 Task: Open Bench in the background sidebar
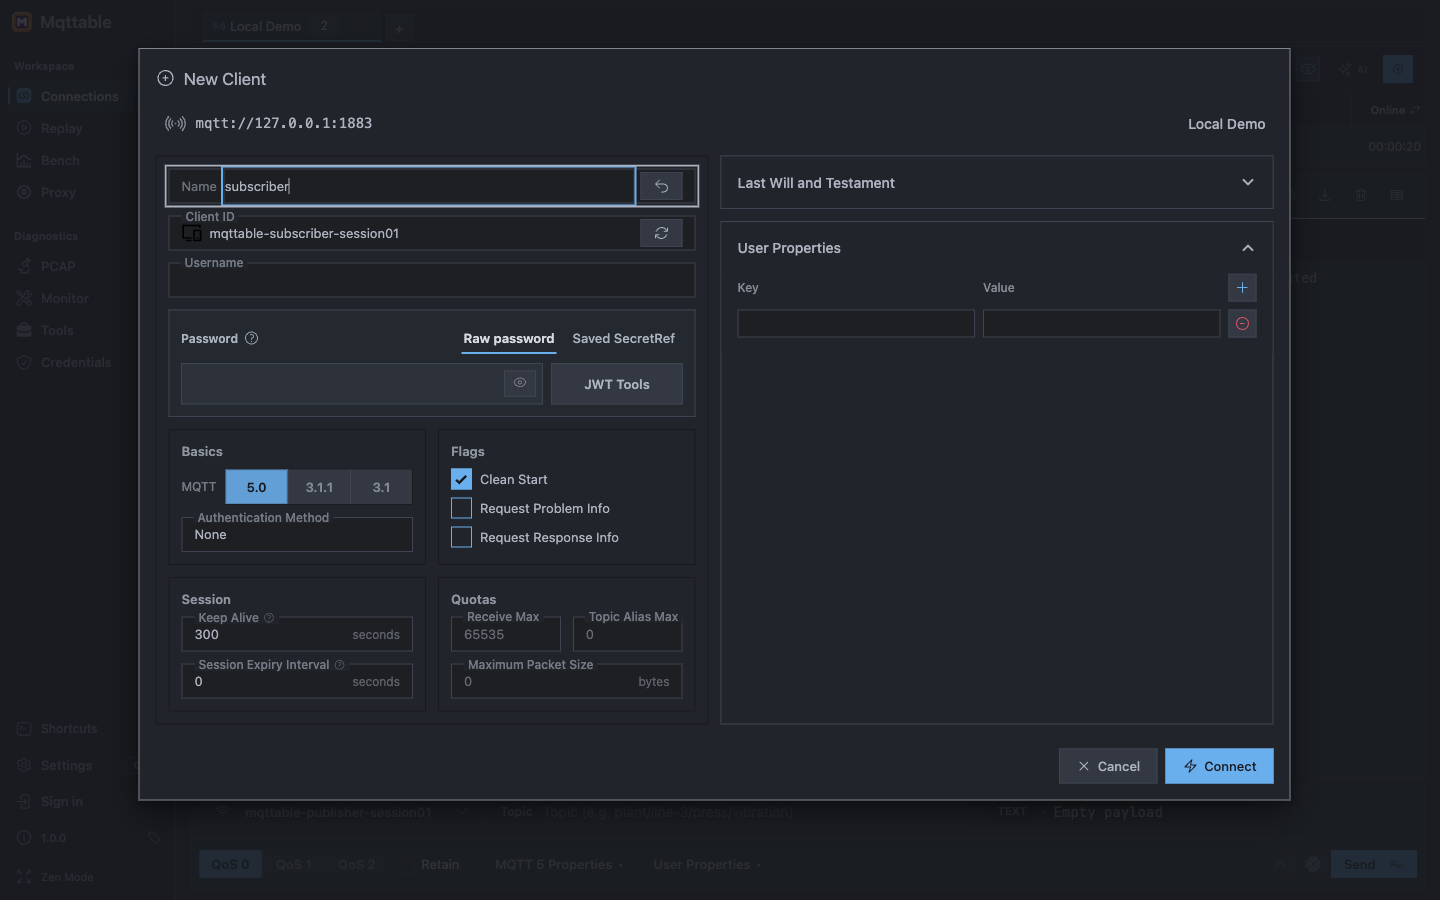[x=48, y=160]
